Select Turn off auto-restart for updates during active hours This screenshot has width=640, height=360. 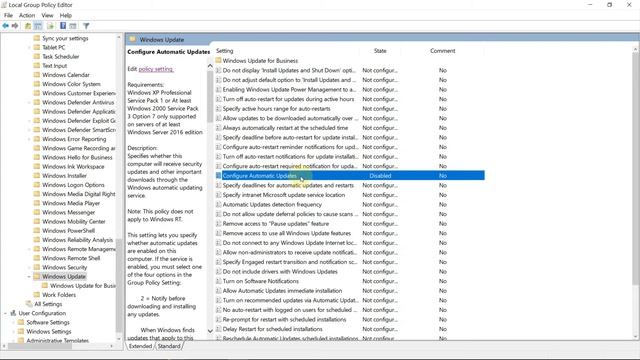288,99
